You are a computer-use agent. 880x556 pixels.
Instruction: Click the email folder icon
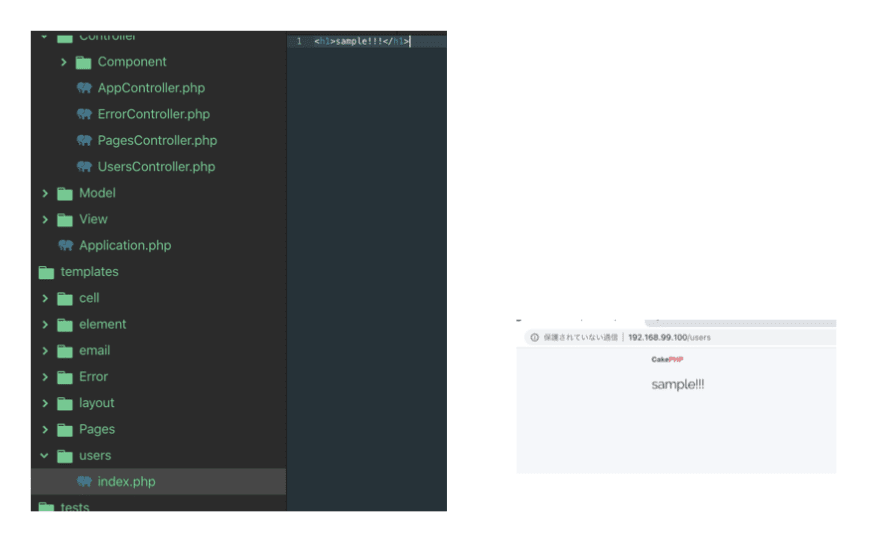click(65, 351)
